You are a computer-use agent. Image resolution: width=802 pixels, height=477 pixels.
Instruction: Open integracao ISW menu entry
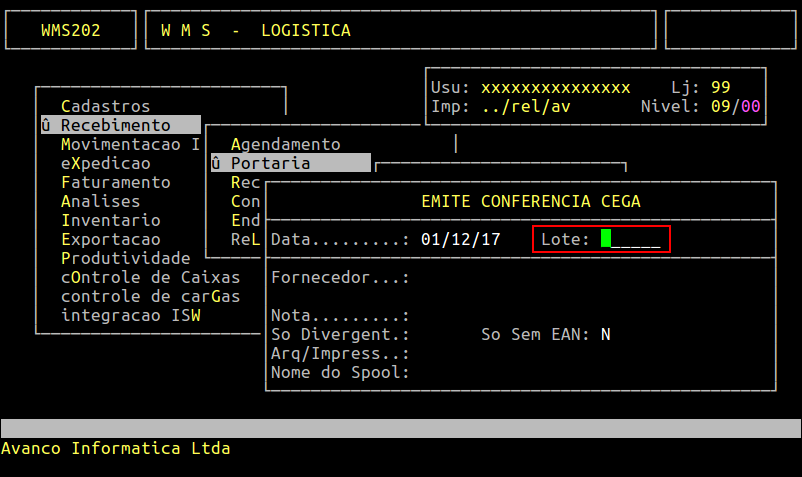pyautogui.click(x=130, y=315)
